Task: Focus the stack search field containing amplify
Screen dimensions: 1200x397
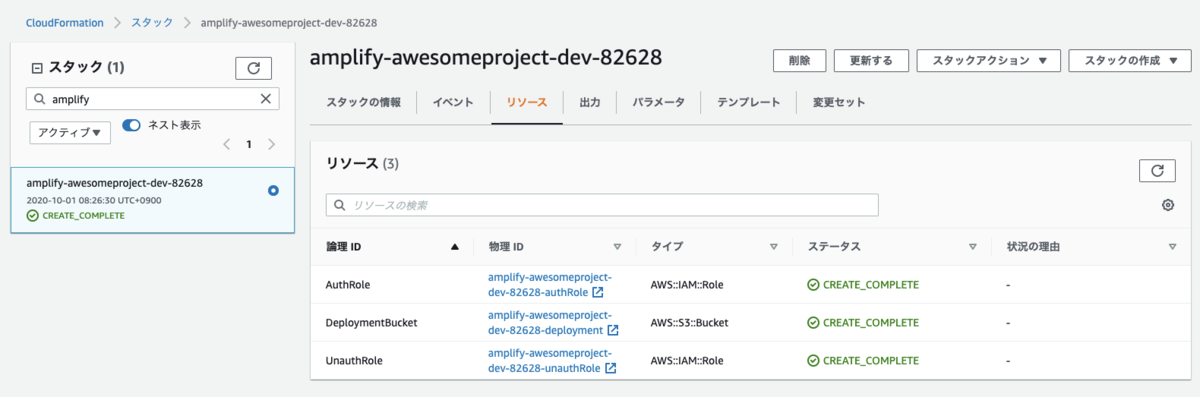Action: point(152,99)
